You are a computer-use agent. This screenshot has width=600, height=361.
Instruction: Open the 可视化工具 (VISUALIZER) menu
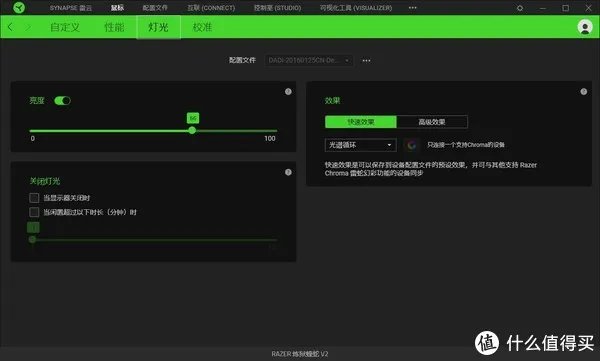pyautogui.click(x=356, y=8)
